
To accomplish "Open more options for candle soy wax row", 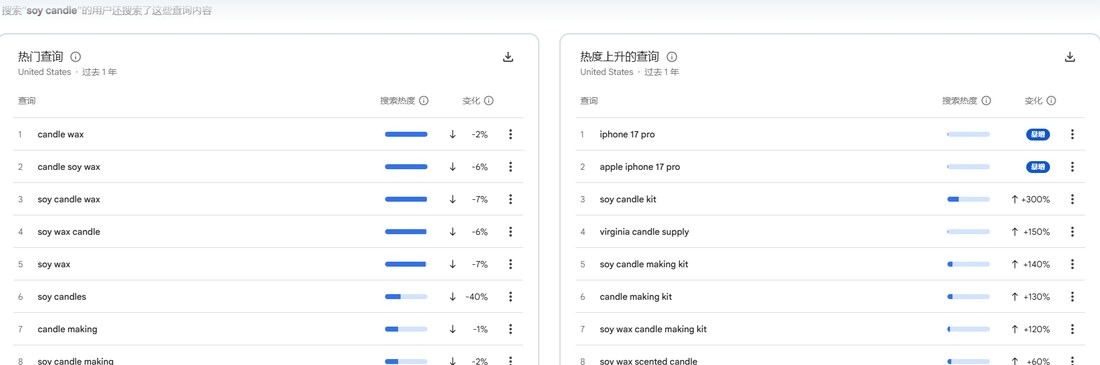I will [510, 167].
